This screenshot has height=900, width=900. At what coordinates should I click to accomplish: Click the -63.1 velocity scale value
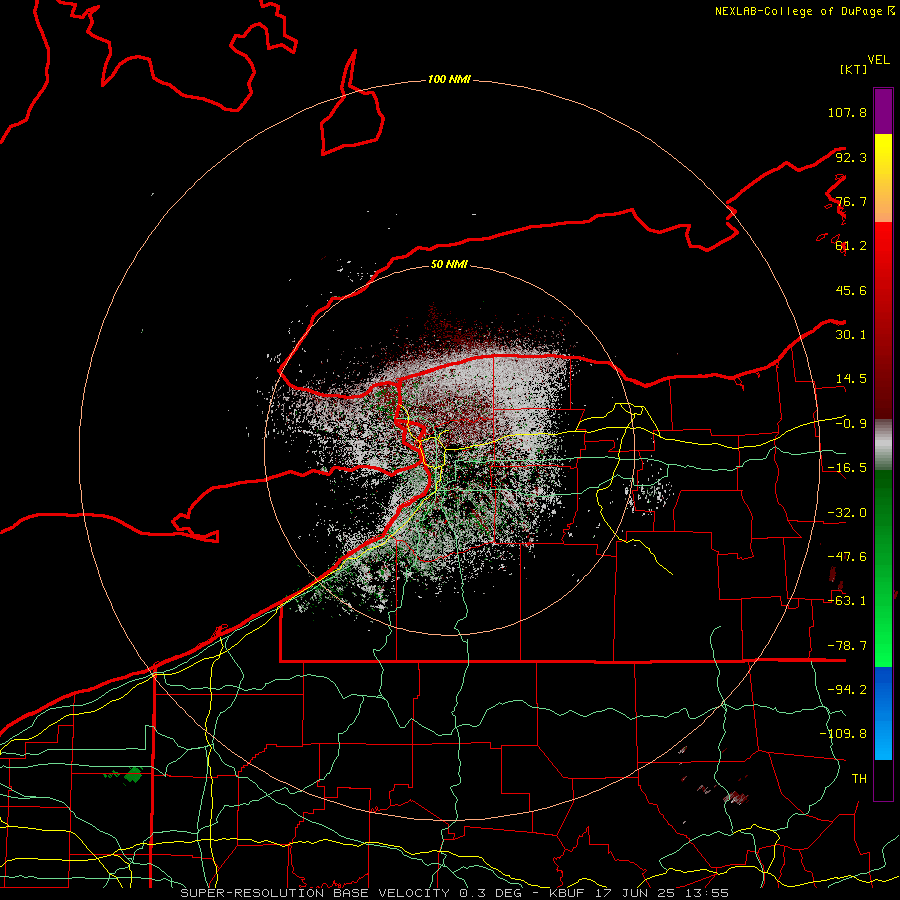coord(847,601)
